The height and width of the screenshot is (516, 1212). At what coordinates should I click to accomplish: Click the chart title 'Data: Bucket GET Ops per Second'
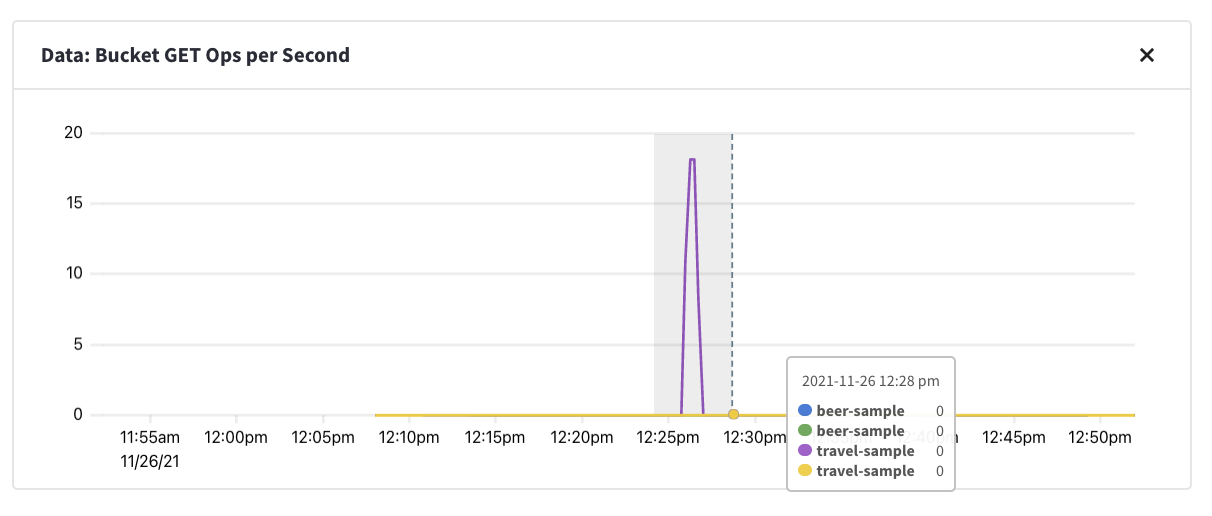pos(195,56)
